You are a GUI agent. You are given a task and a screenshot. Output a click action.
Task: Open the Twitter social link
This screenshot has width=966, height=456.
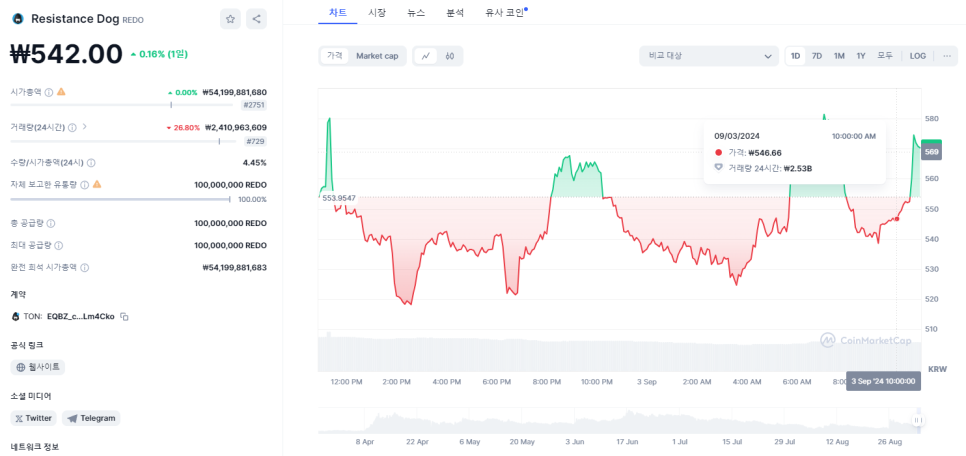[x=34, y=418]
